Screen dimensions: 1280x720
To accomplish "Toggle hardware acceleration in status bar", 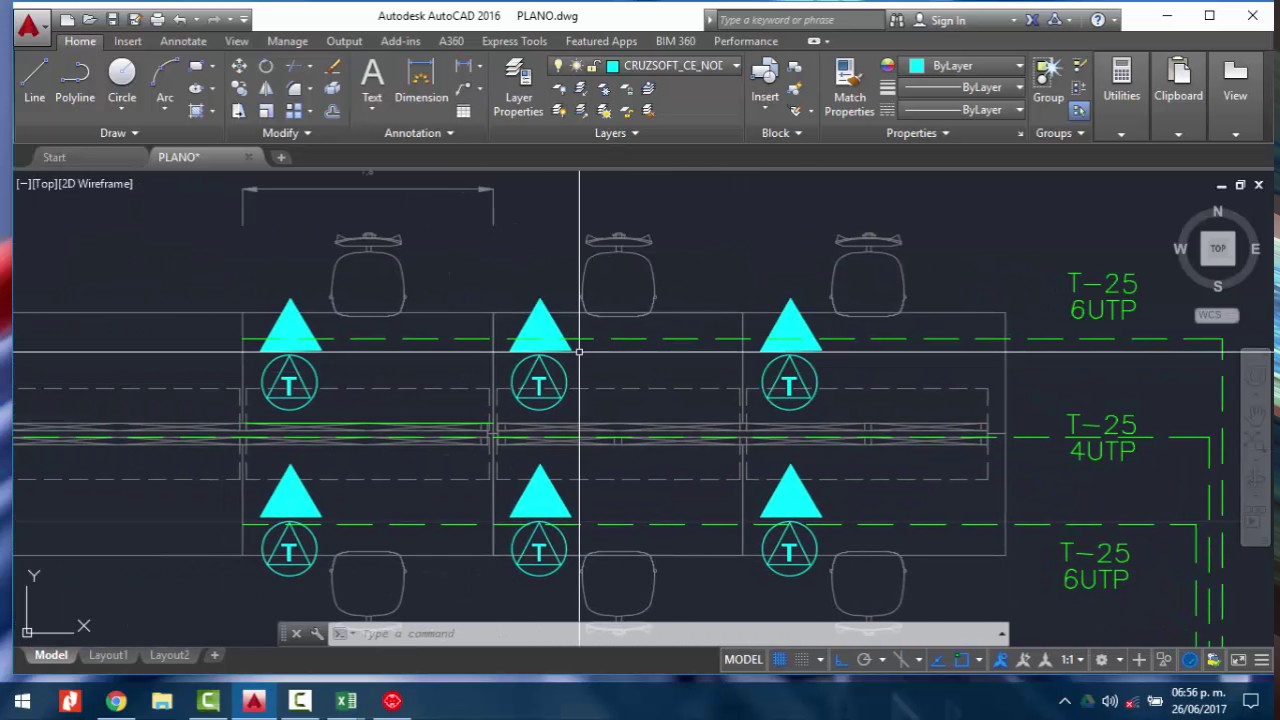I will click(1190, 659).
